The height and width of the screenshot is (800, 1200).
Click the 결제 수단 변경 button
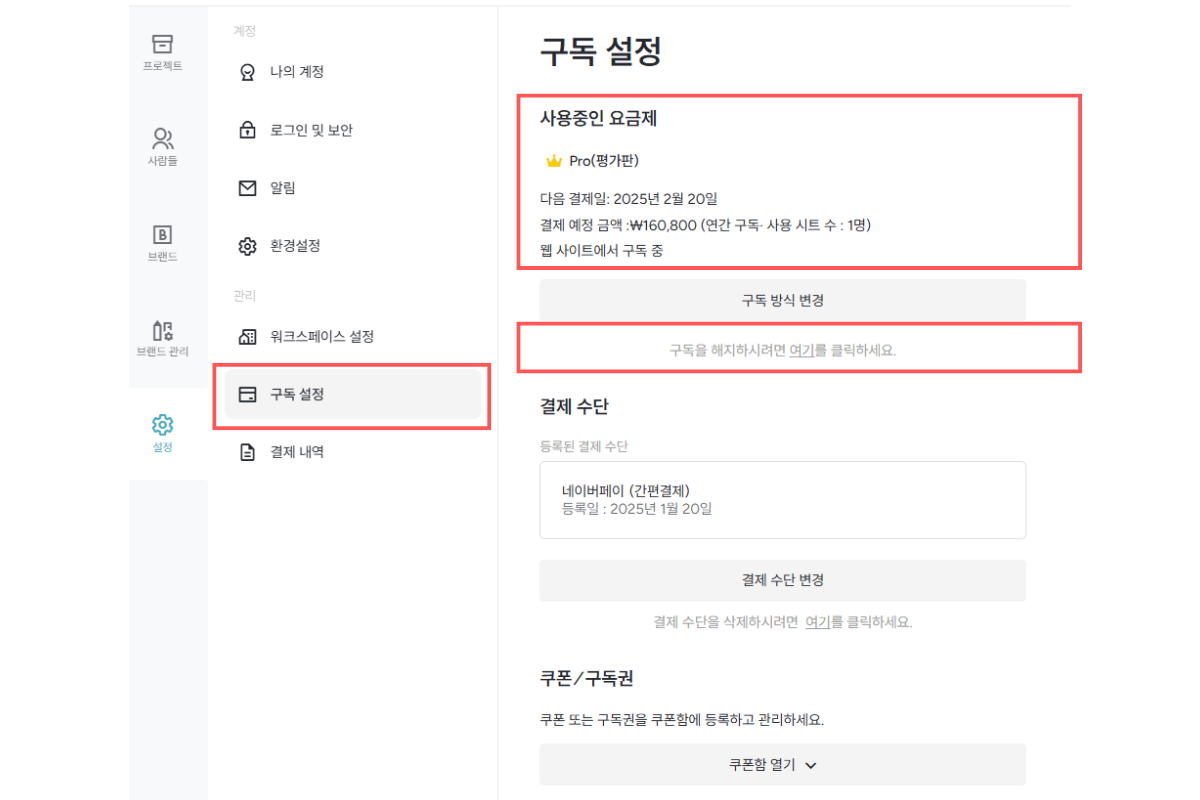(x=782, y=580)
